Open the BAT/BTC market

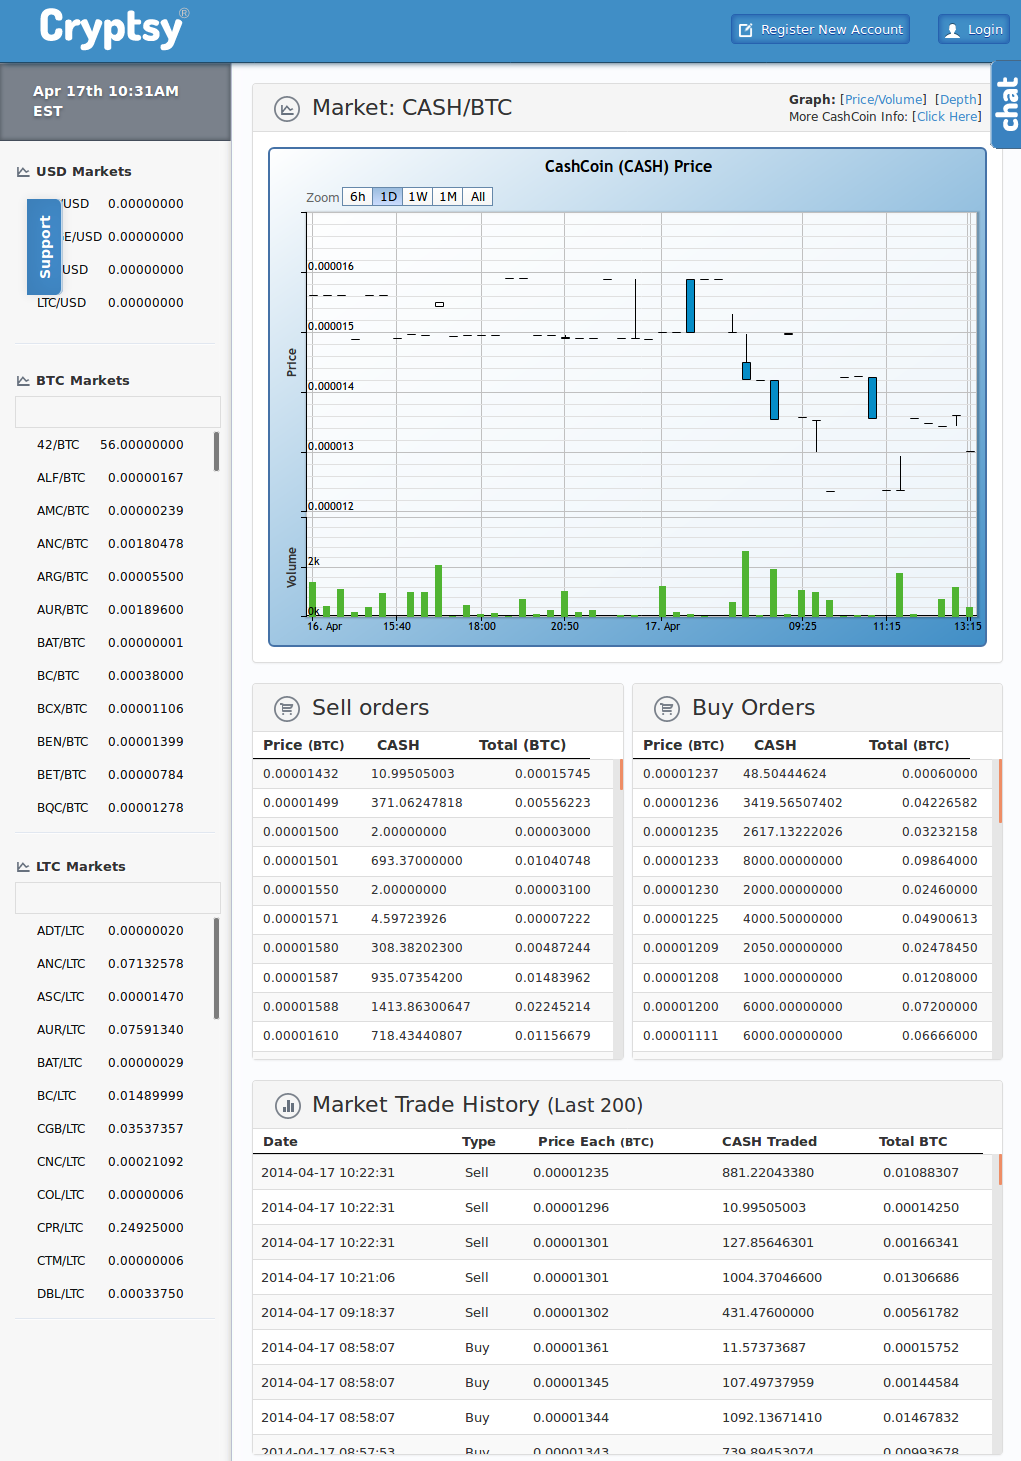point(110,643)
